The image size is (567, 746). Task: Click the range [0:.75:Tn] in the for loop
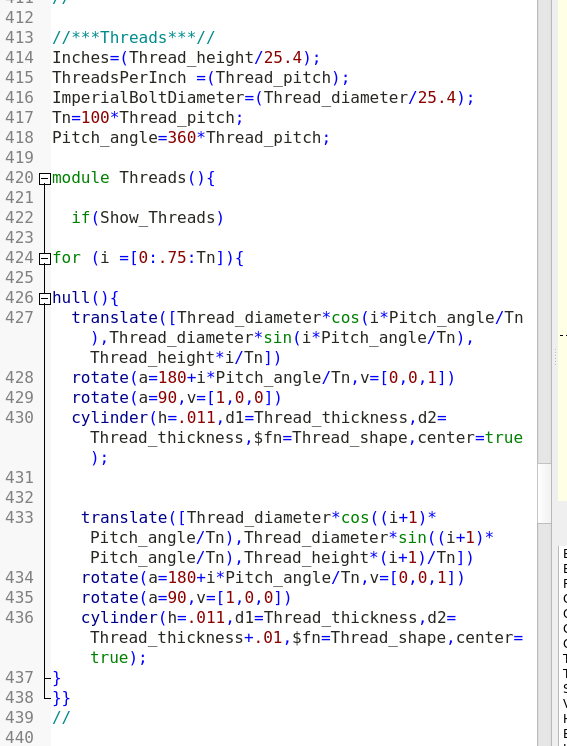click(x=177, y=257)
